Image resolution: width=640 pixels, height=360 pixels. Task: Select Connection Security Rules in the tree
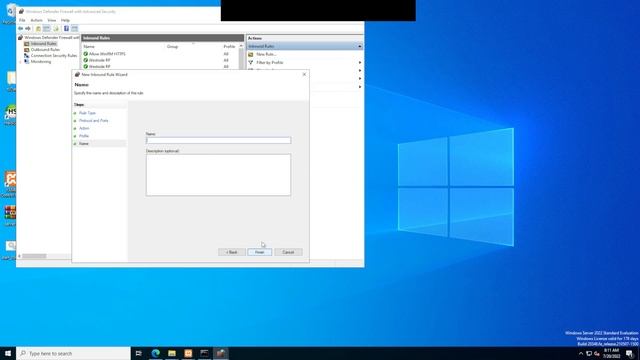[54, 56]
